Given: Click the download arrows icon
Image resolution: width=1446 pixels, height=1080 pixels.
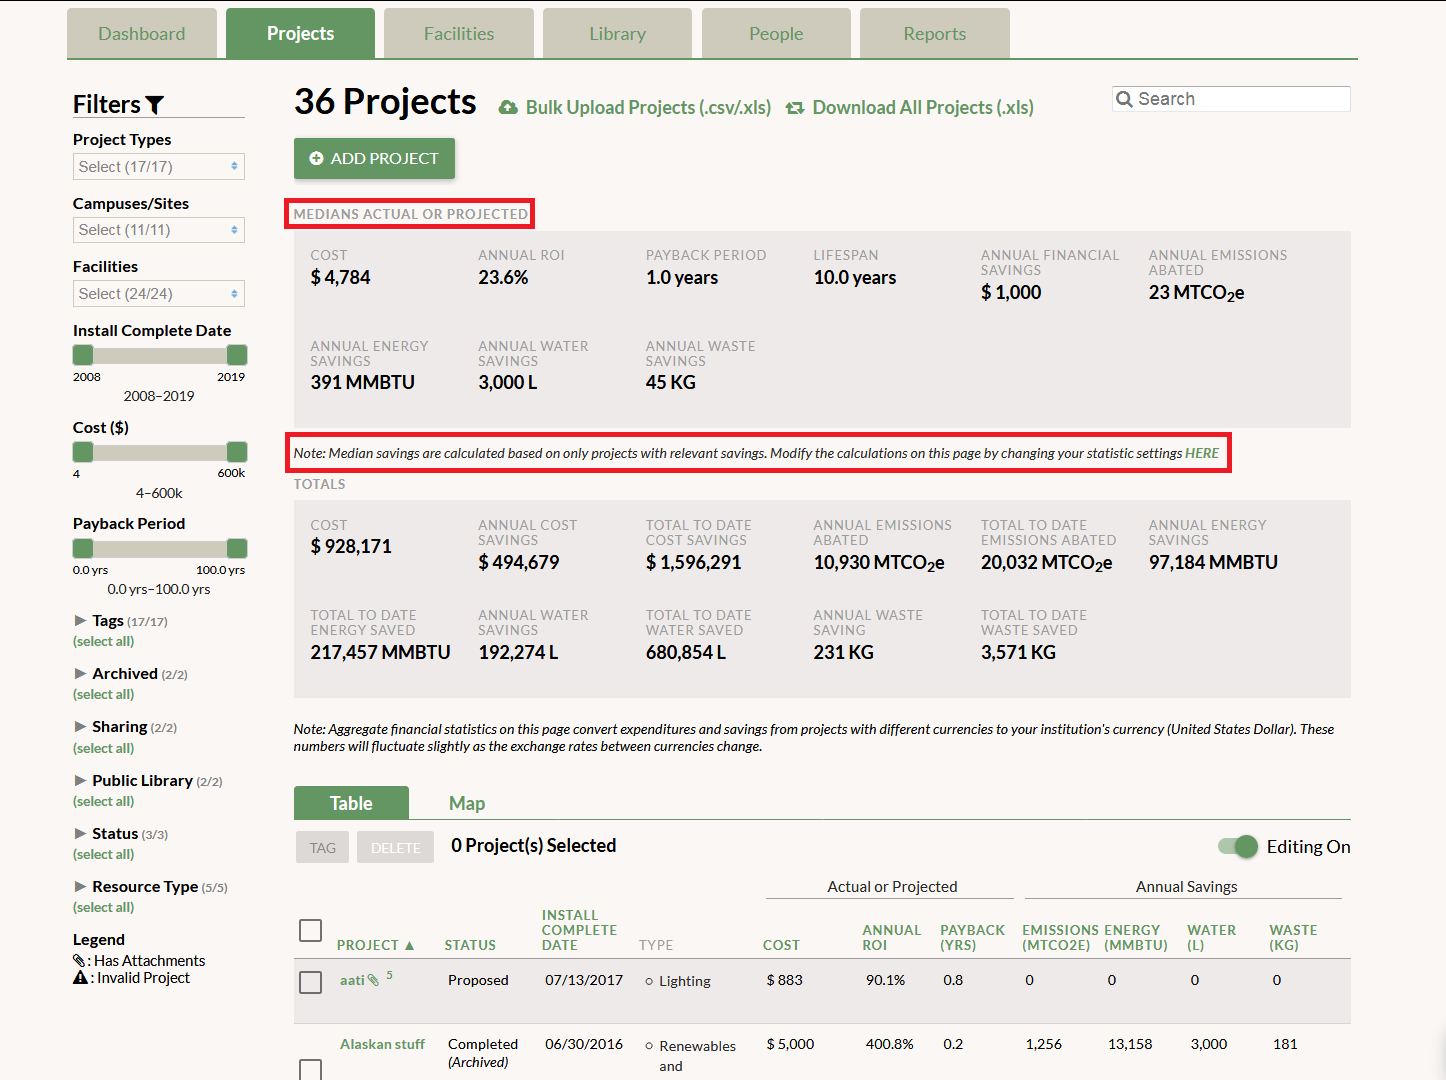Looking at the screenshot, I should pos(795,108).
